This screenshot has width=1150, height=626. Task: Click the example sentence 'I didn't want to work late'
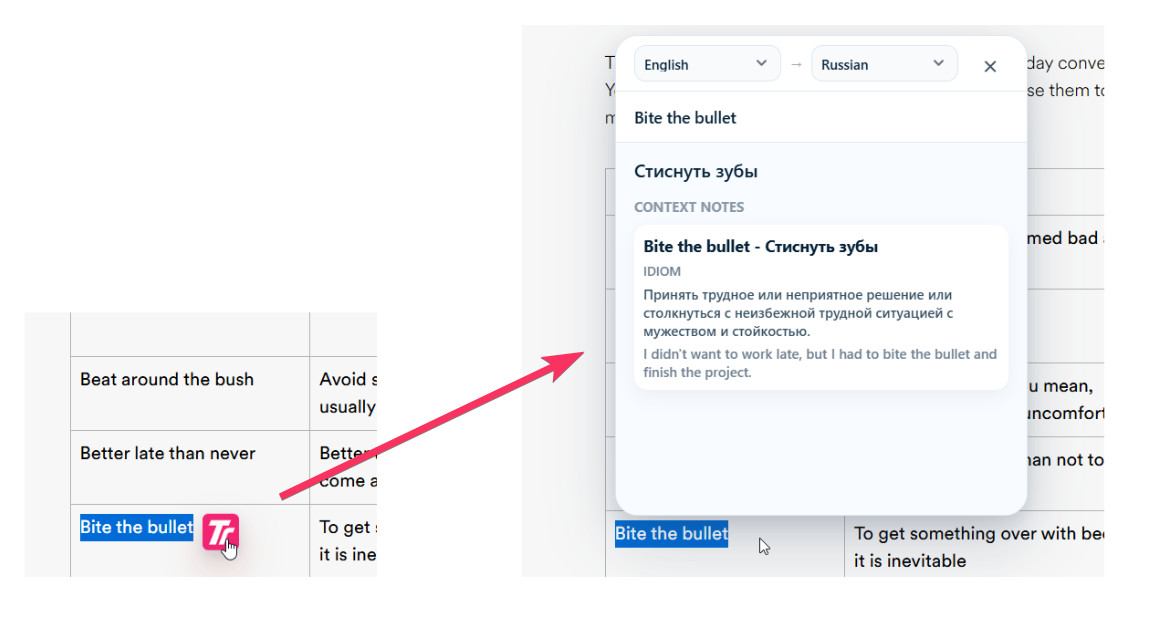coord(820,363)
